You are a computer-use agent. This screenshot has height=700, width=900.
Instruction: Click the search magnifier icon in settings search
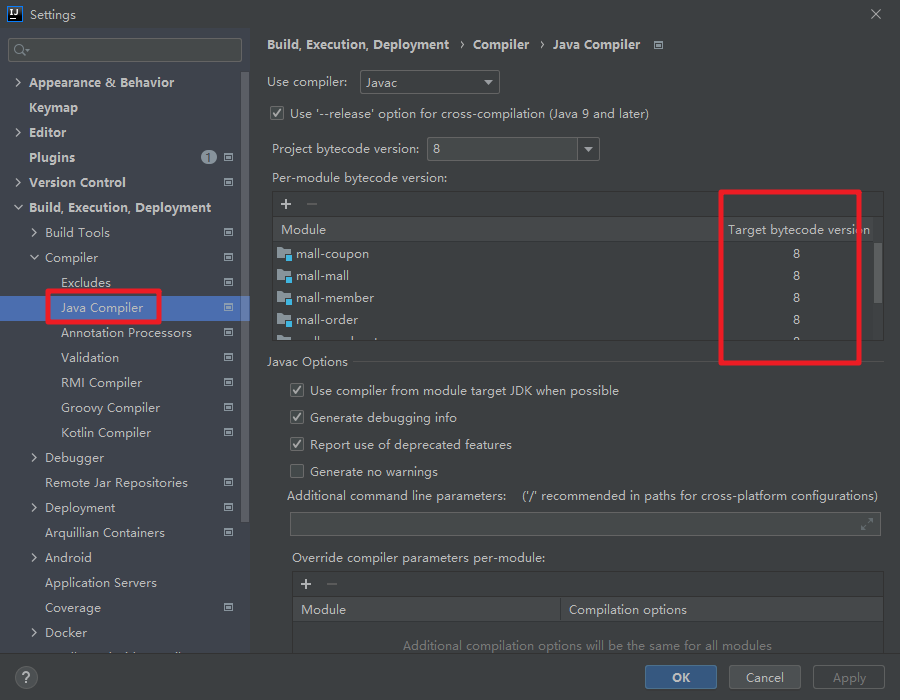click(22, 50)
